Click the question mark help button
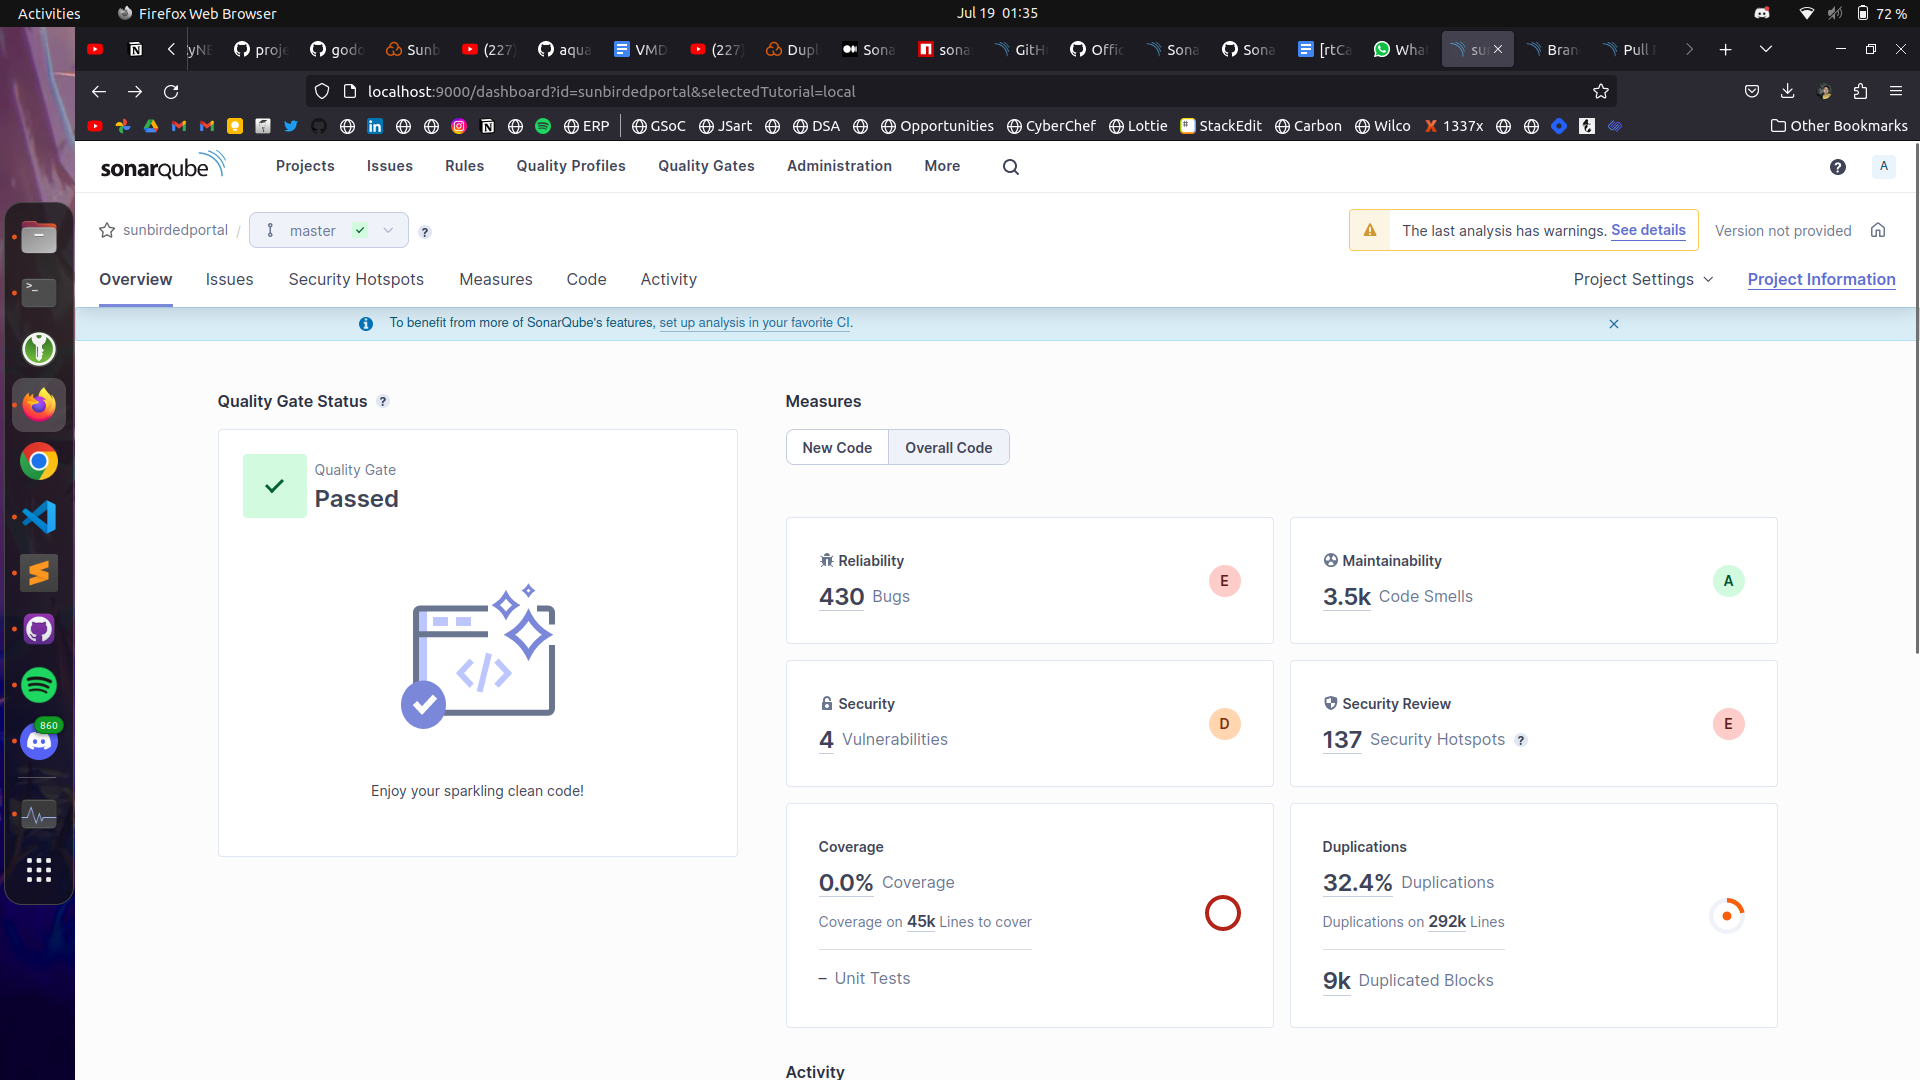 (x=1838, y=166)
